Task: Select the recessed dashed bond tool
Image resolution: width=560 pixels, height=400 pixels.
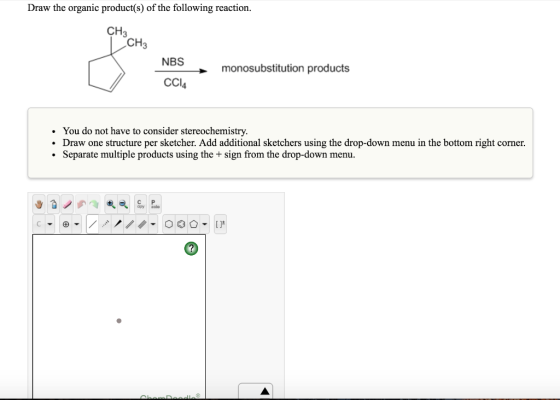Action: click(x=105, y=224)
